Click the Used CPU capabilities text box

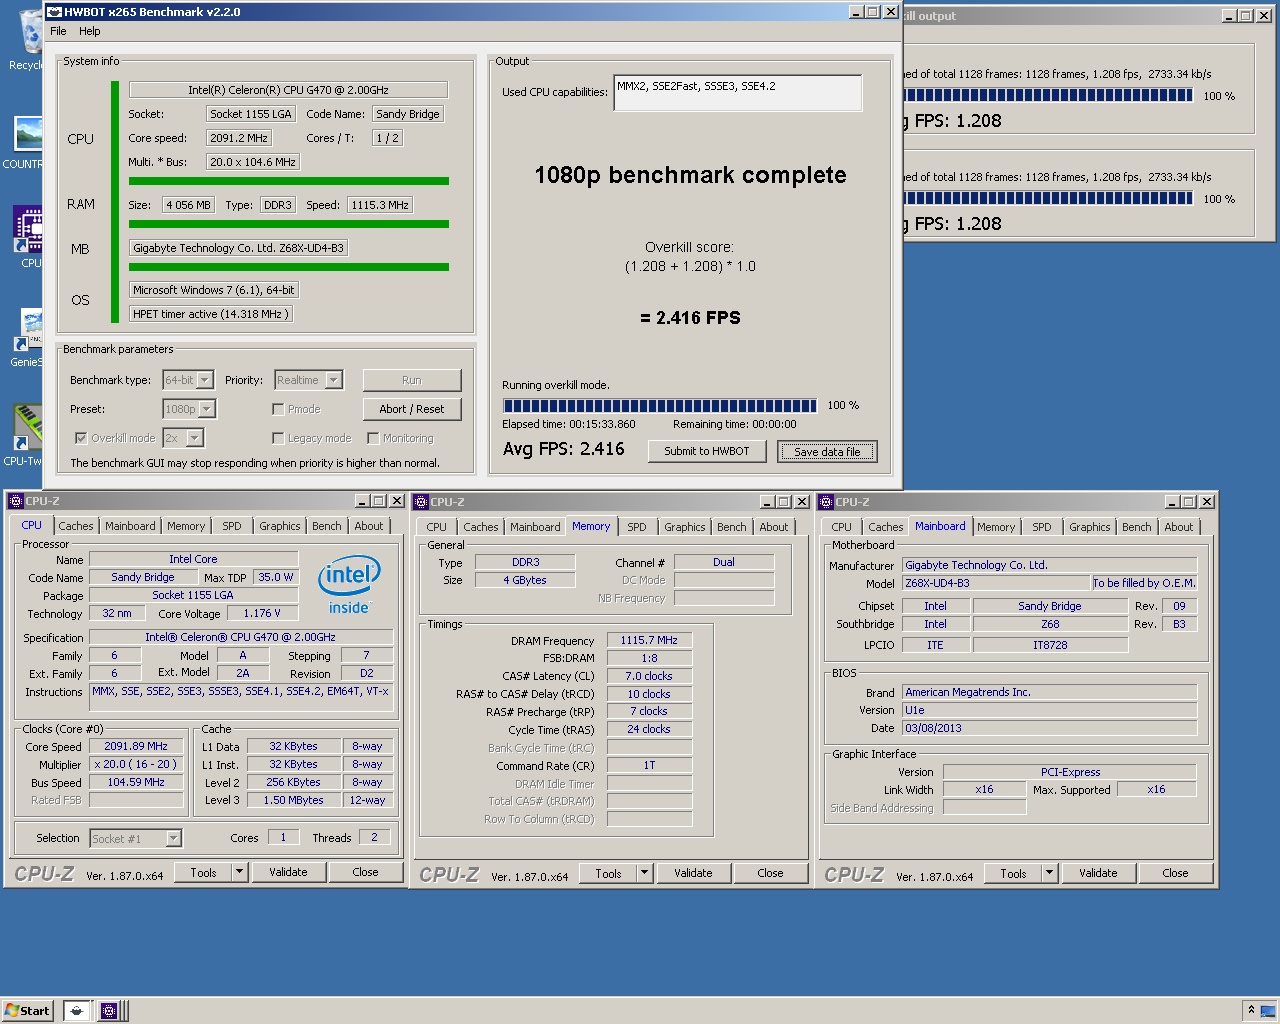click(x=737, y=93)
